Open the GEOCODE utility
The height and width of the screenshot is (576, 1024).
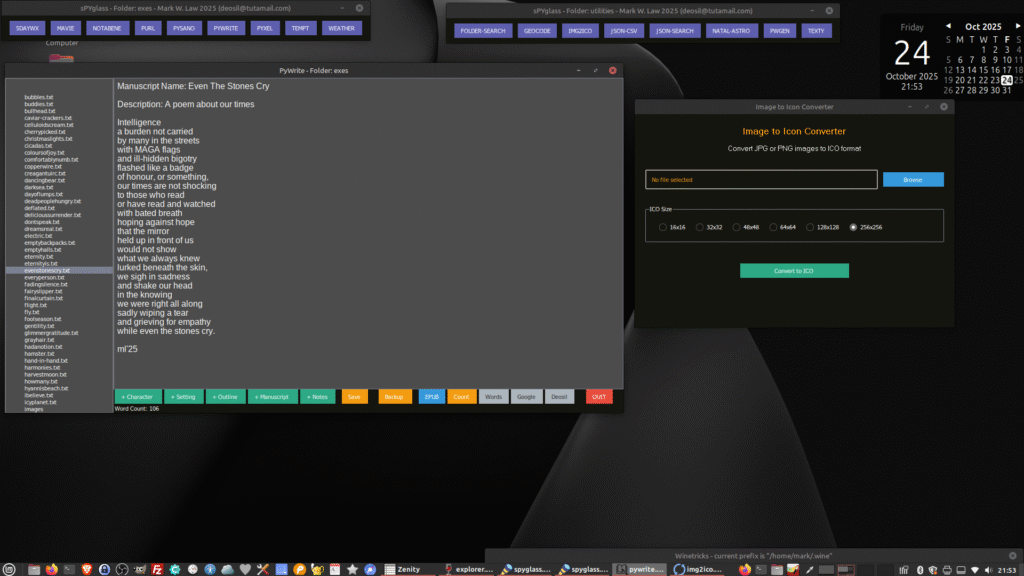(537, 30)
